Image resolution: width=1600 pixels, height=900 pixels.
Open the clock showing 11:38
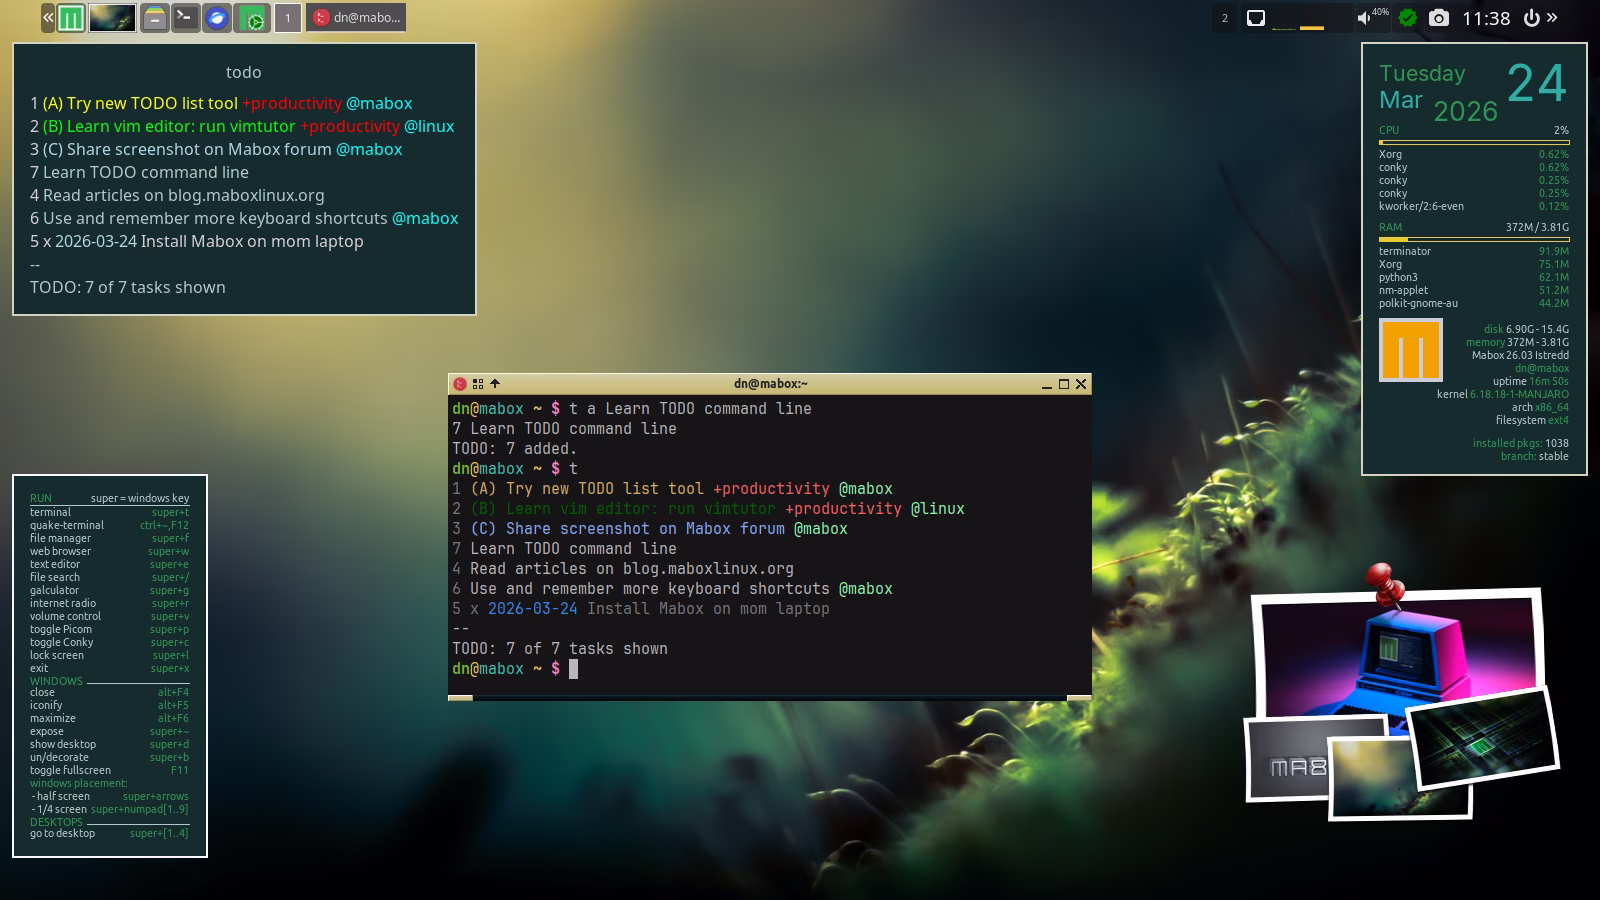(1486, 18)
